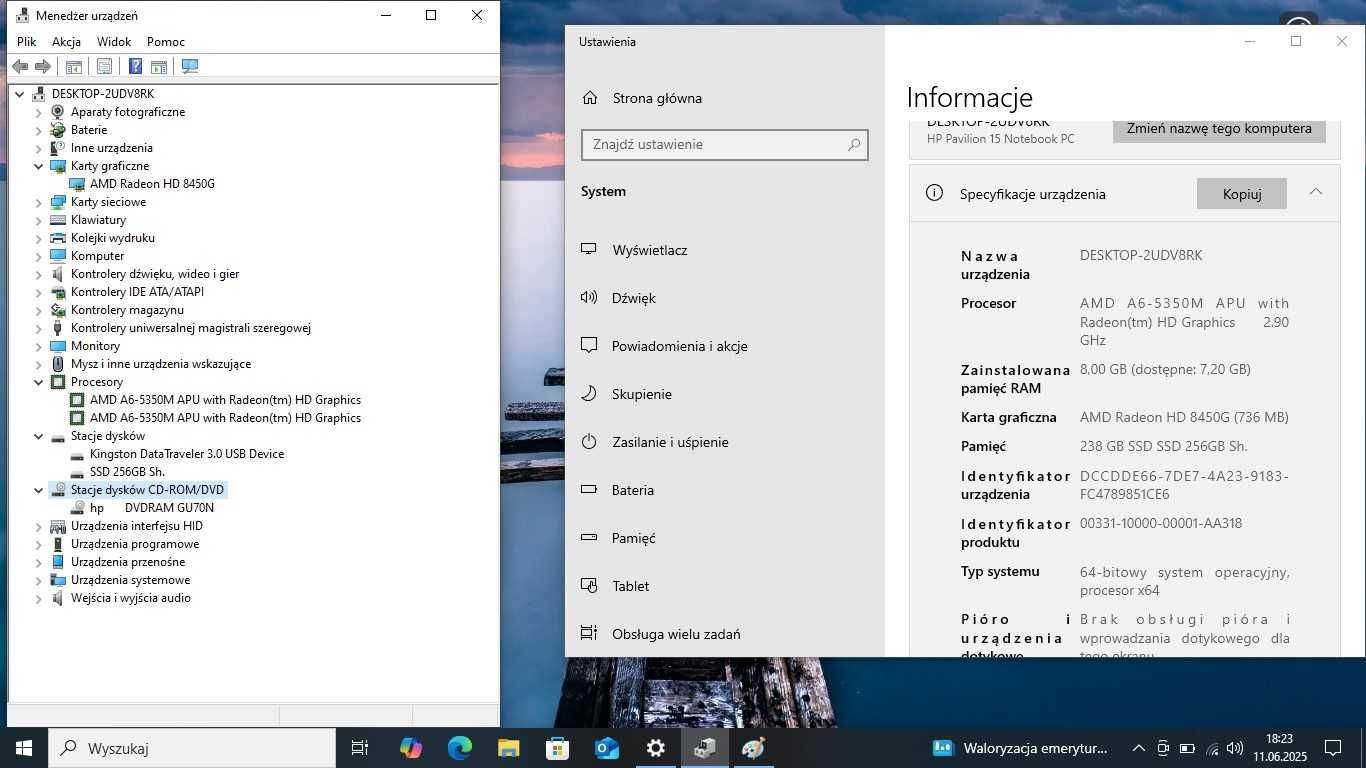Open the Akcja menu
Screen dimensions: 1366x768
coord(67,42)
